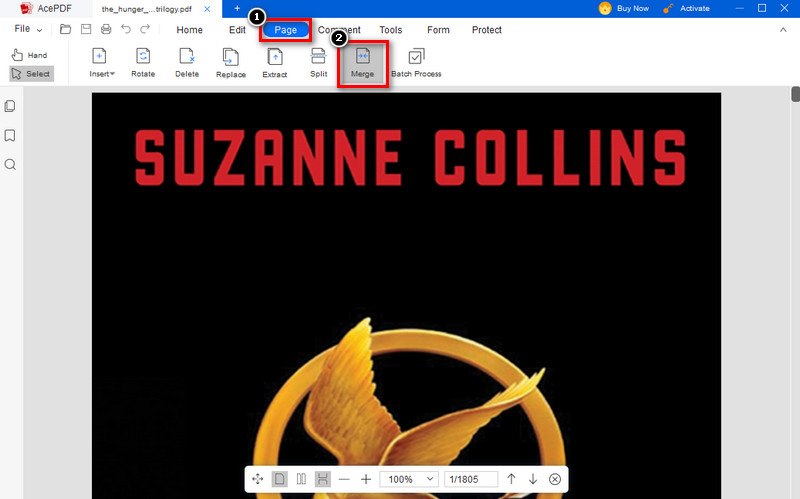Open the search sidebar panel
Viewport: 800px width, 499px height.
point(10,164)
